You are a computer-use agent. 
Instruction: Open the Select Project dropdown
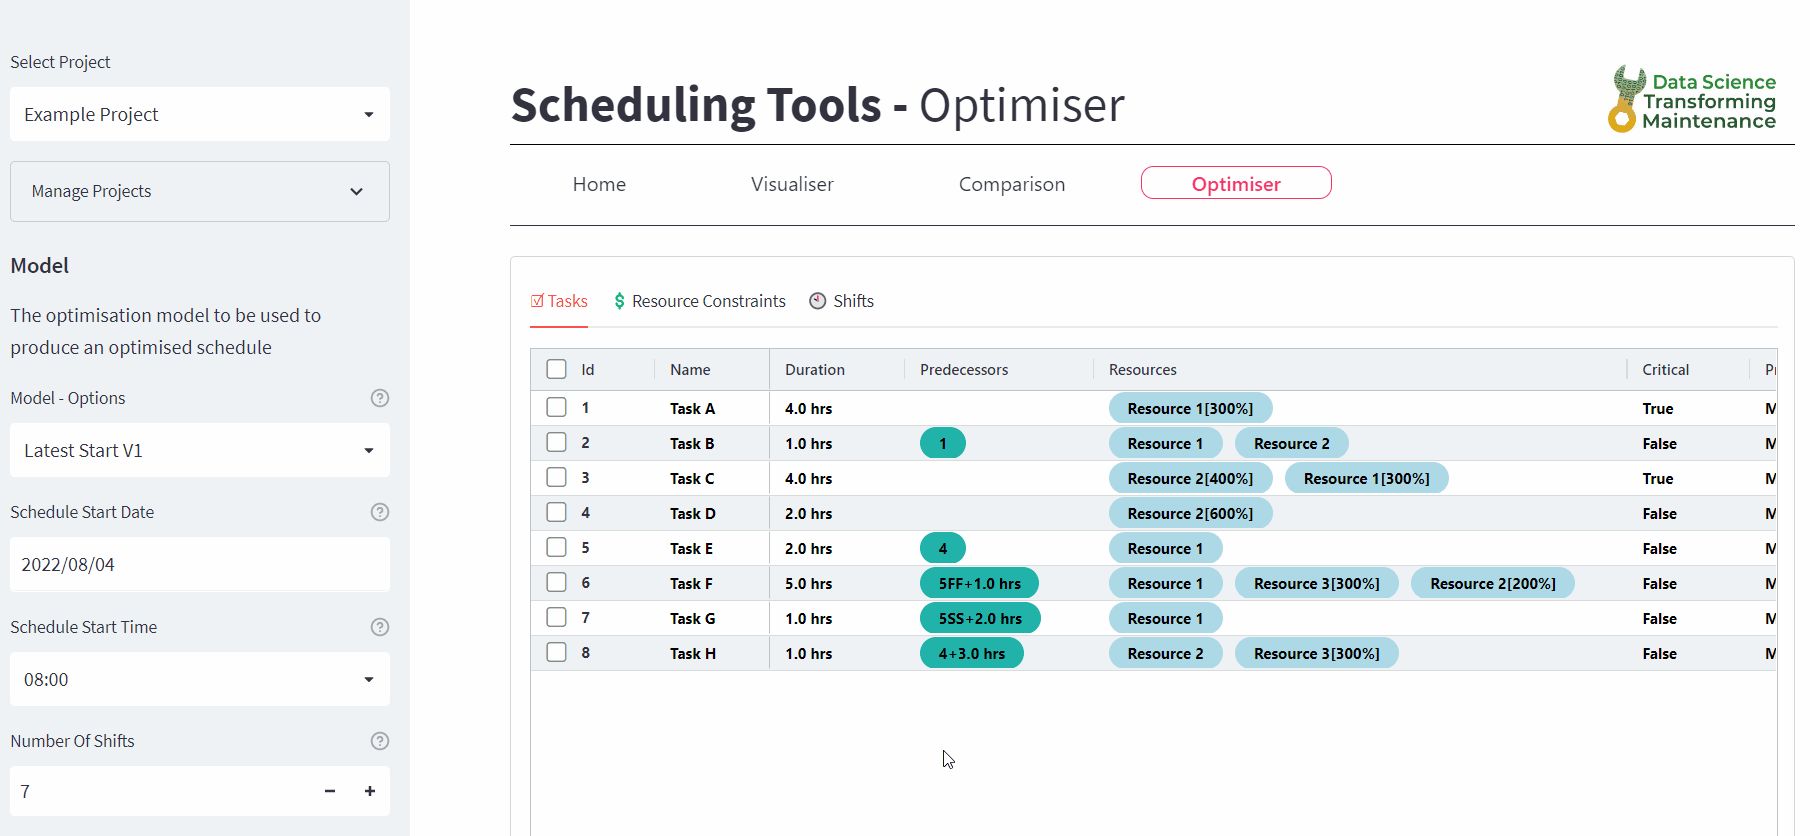point(200,114)
